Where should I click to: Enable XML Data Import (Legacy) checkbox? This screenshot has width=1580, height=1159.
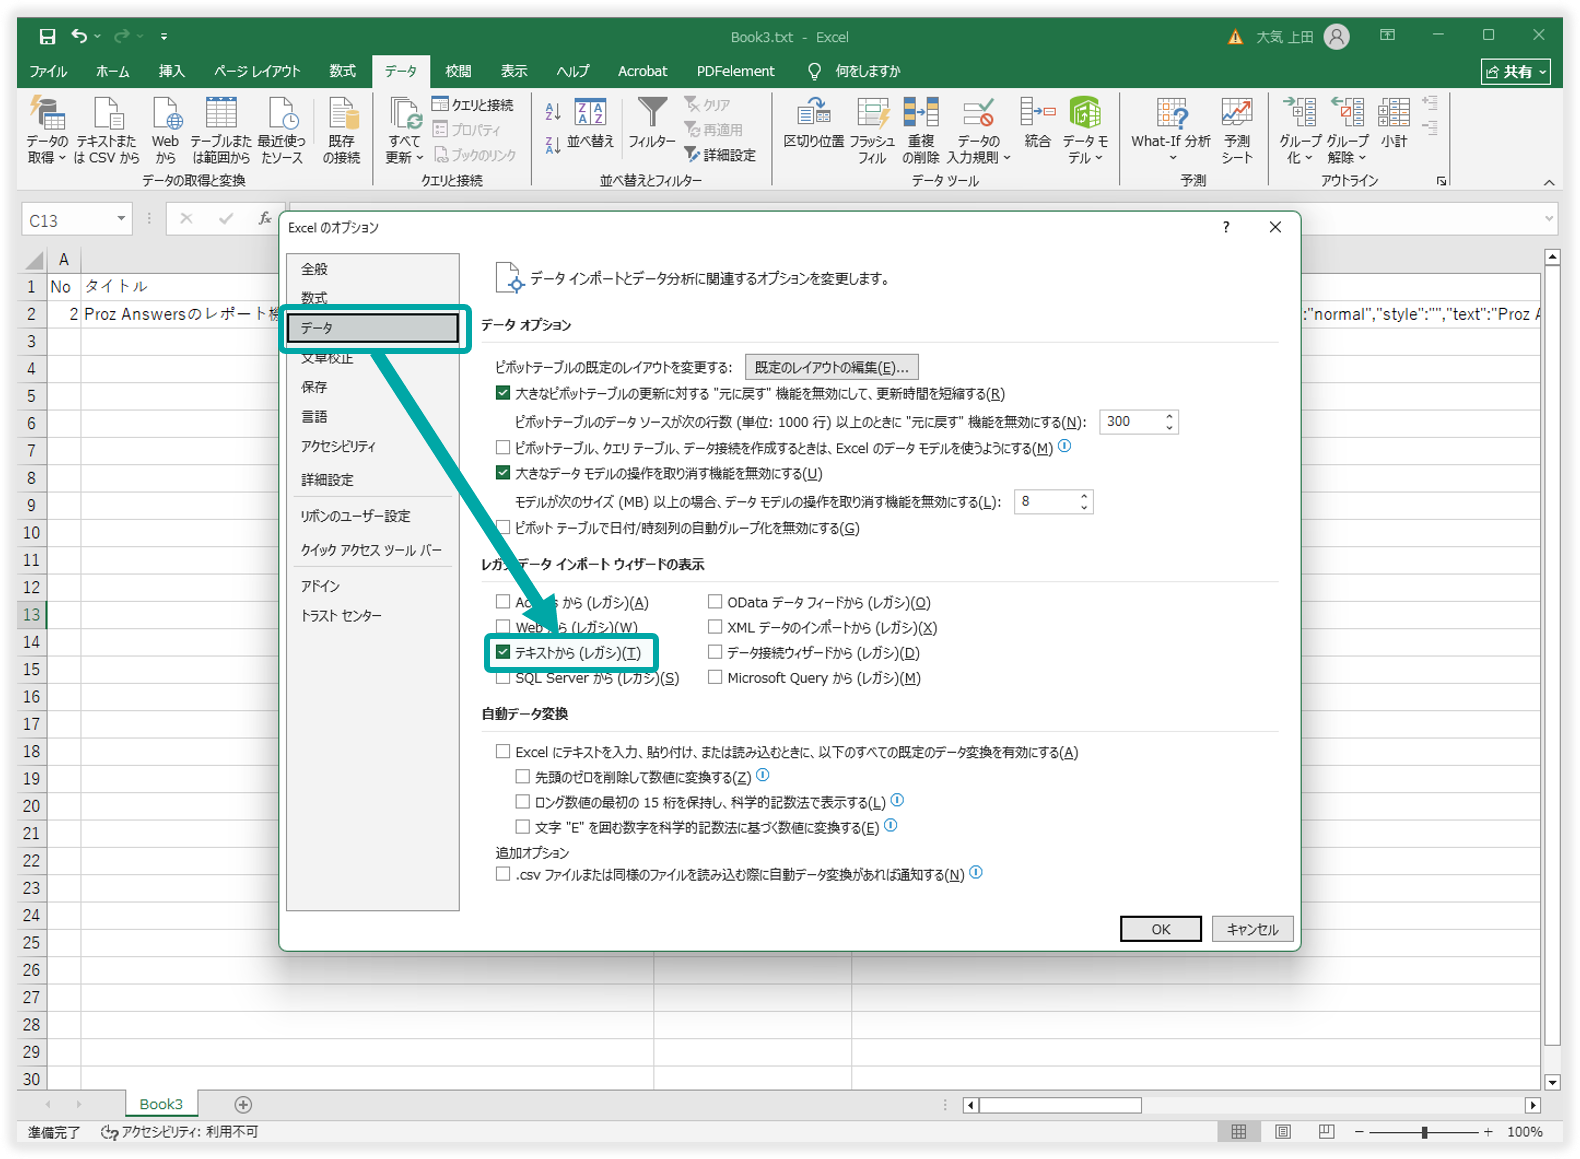coord(715,627)
